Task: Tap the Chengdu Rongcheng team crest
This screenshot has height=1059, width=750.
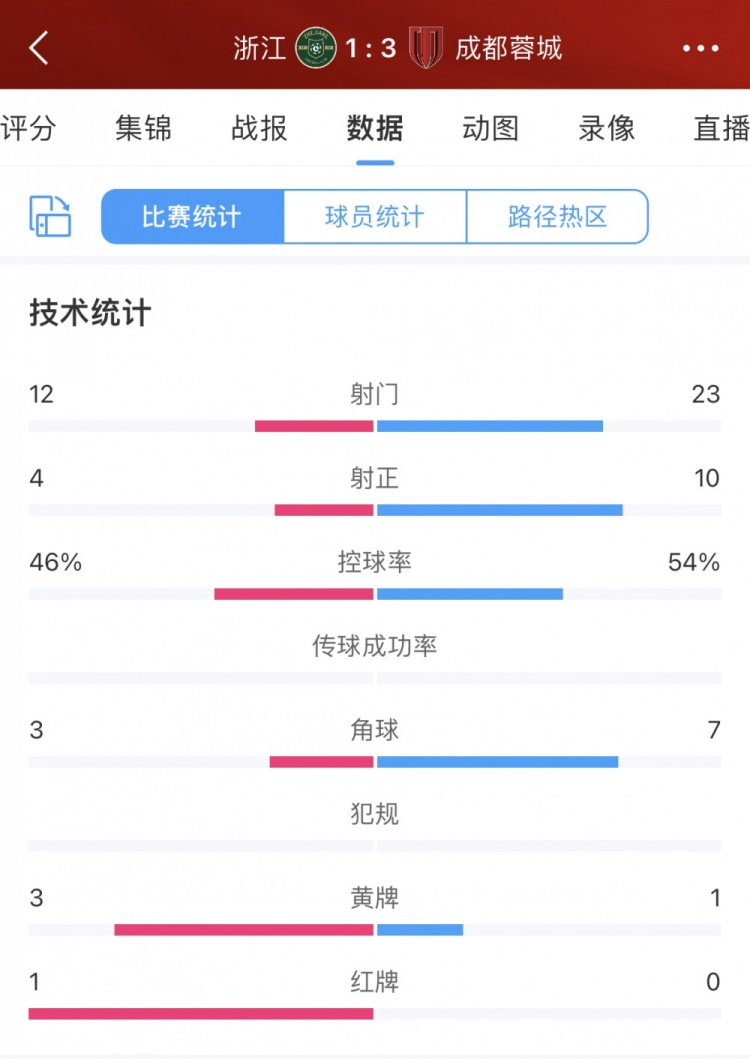Action: point(426,47)
